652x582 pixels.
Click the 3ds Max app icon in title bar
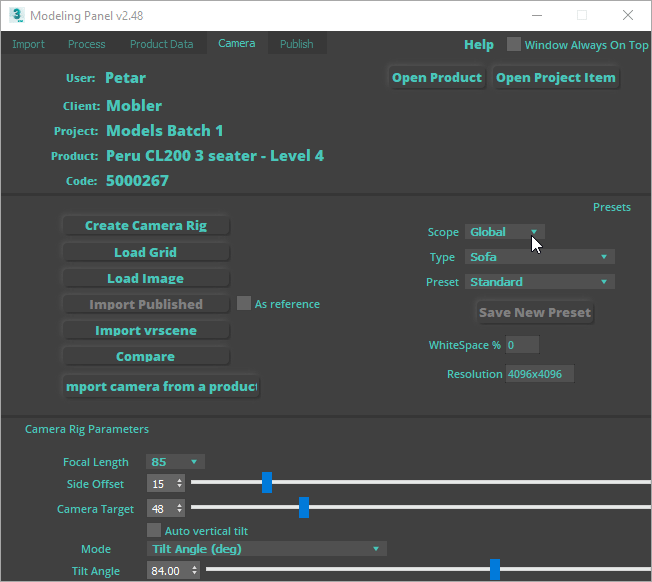click(15, 16)
